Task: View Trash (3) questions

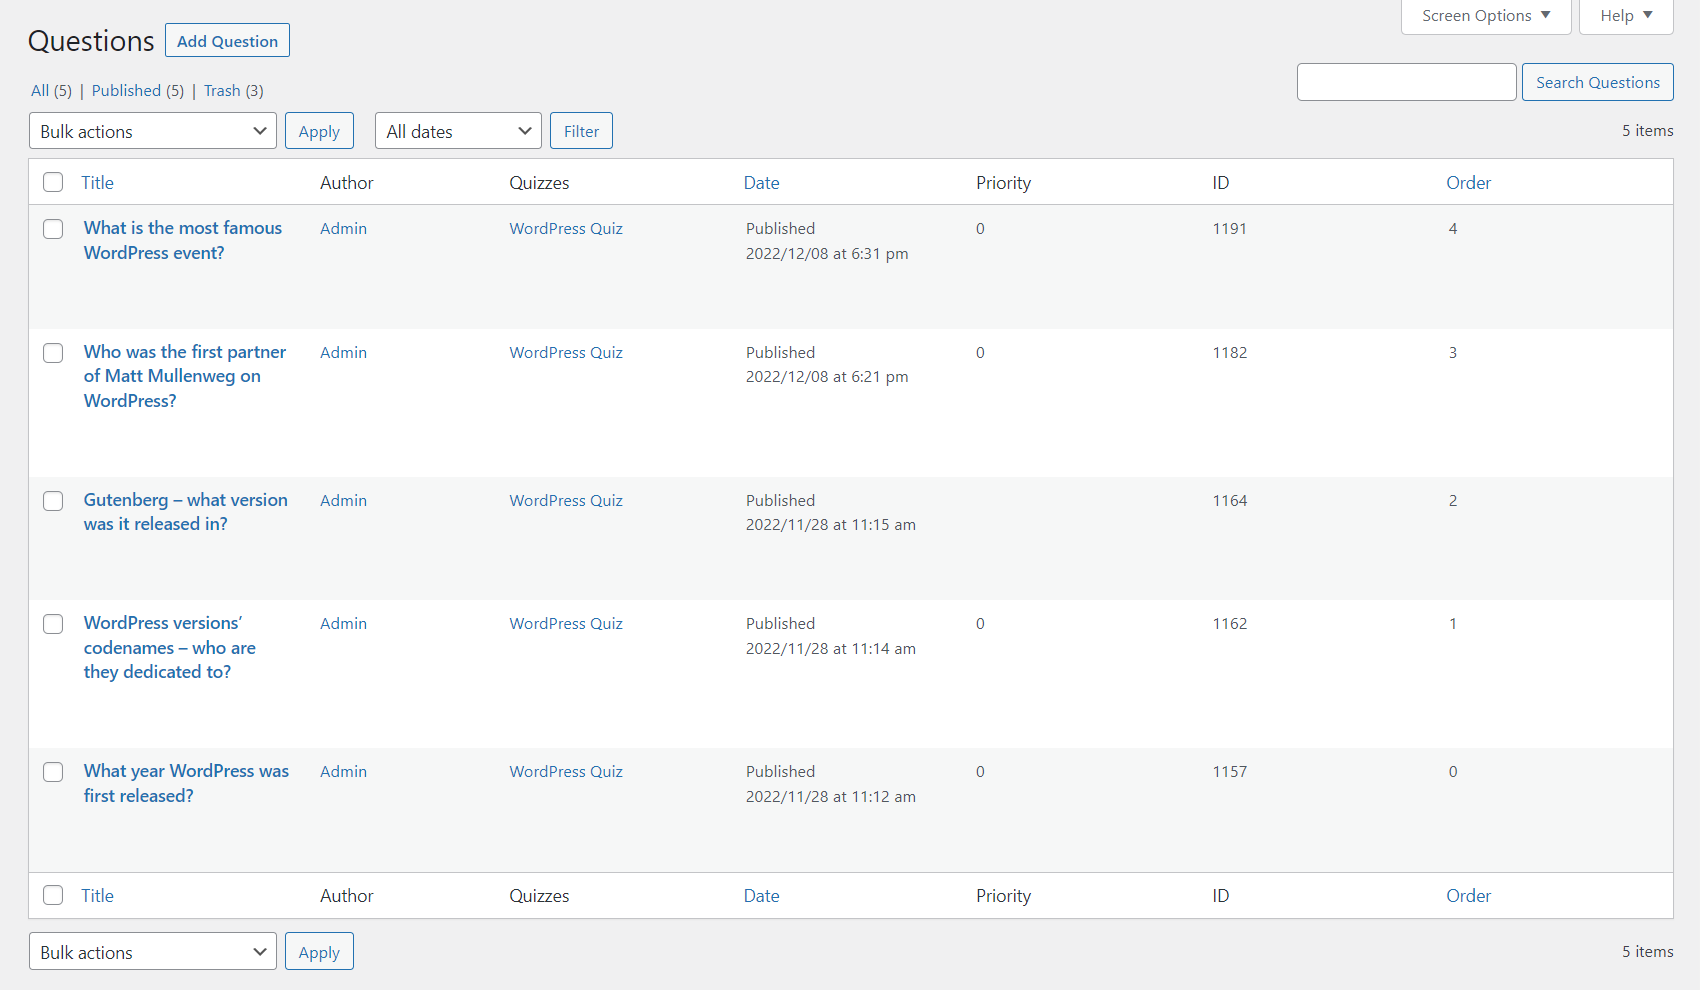Action: coord(233,91)
